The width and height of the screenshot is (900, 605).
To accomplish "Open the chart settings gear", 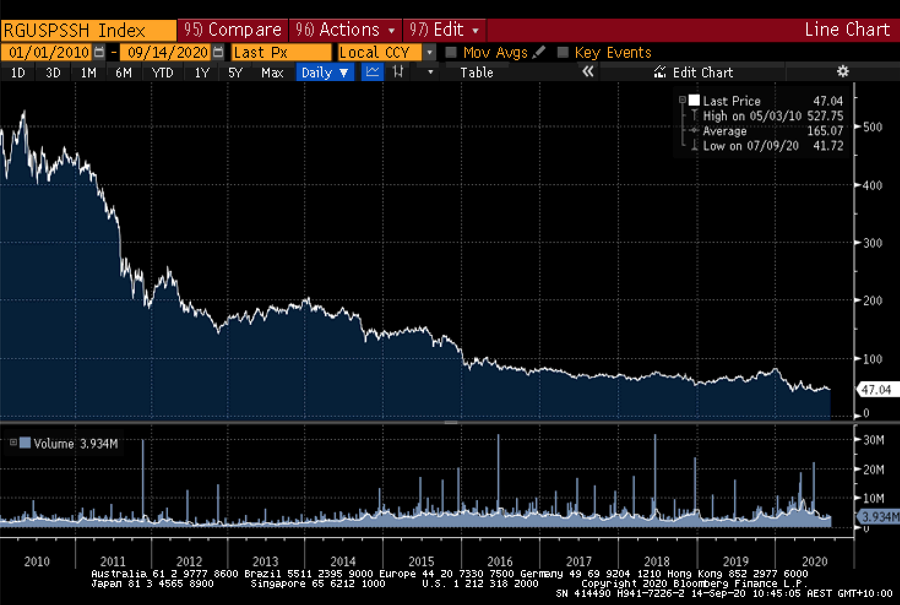I will point(842,72).
